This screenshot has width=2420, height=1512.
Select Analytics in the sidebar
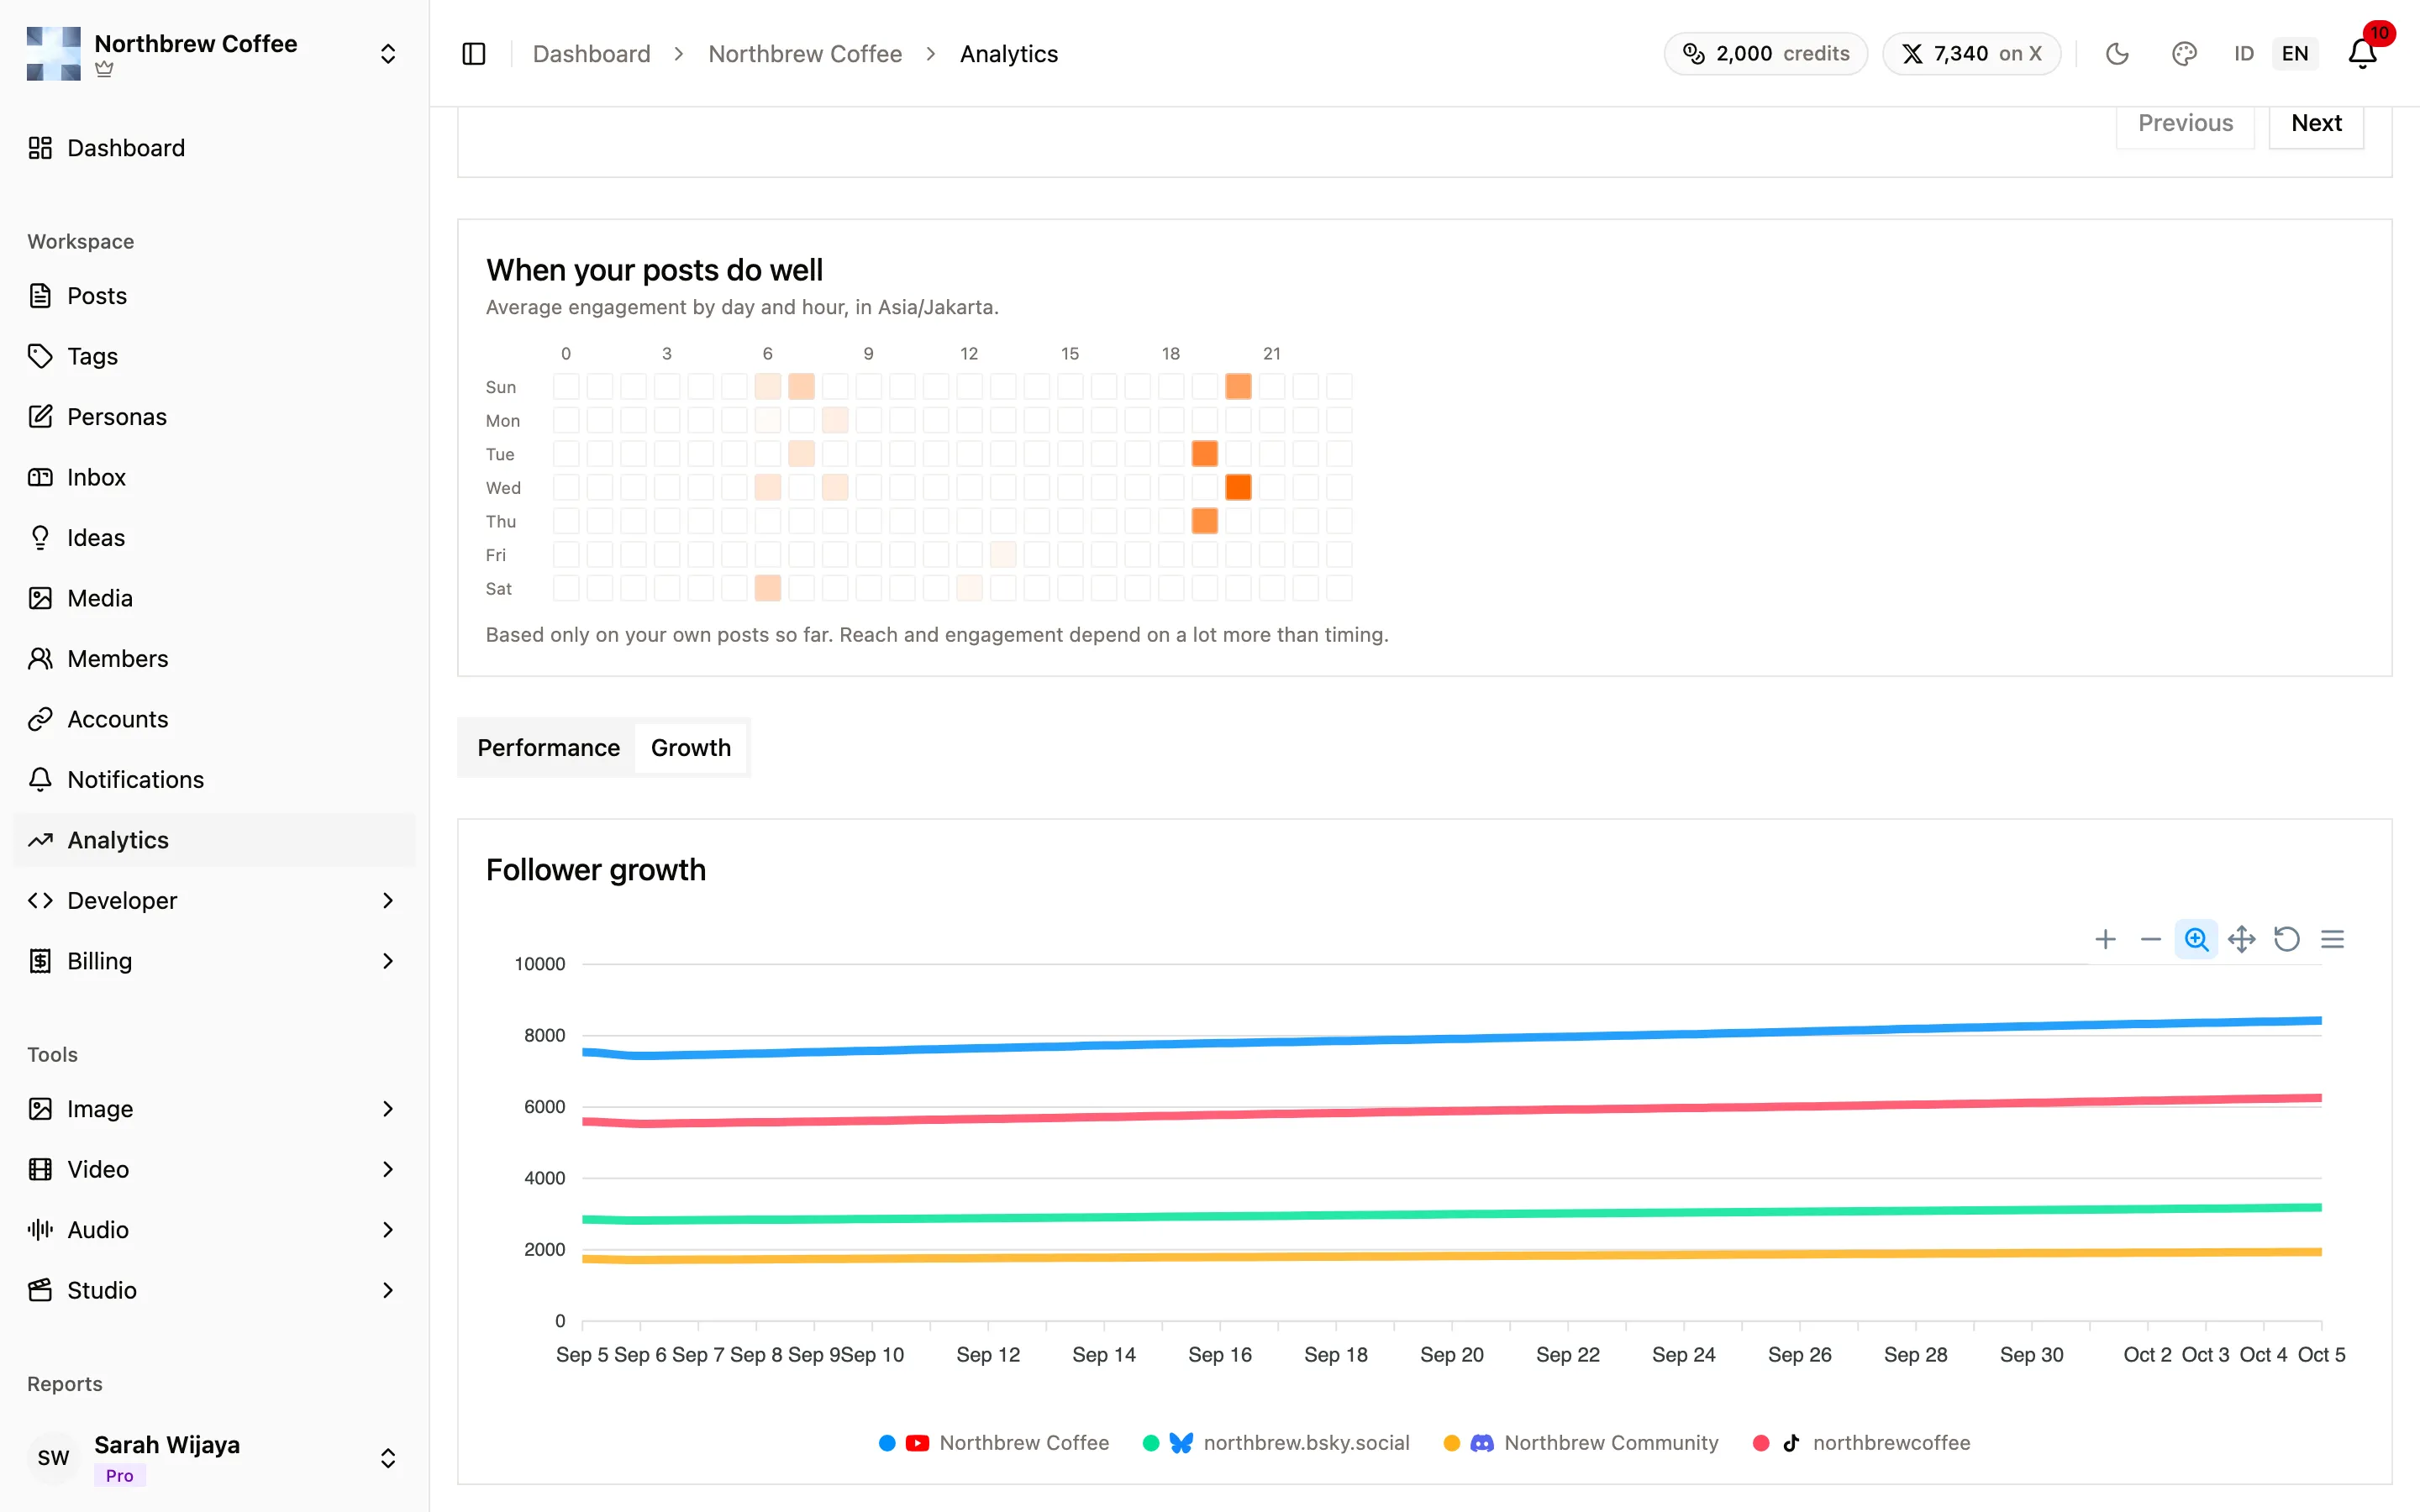tap(214, 840)
